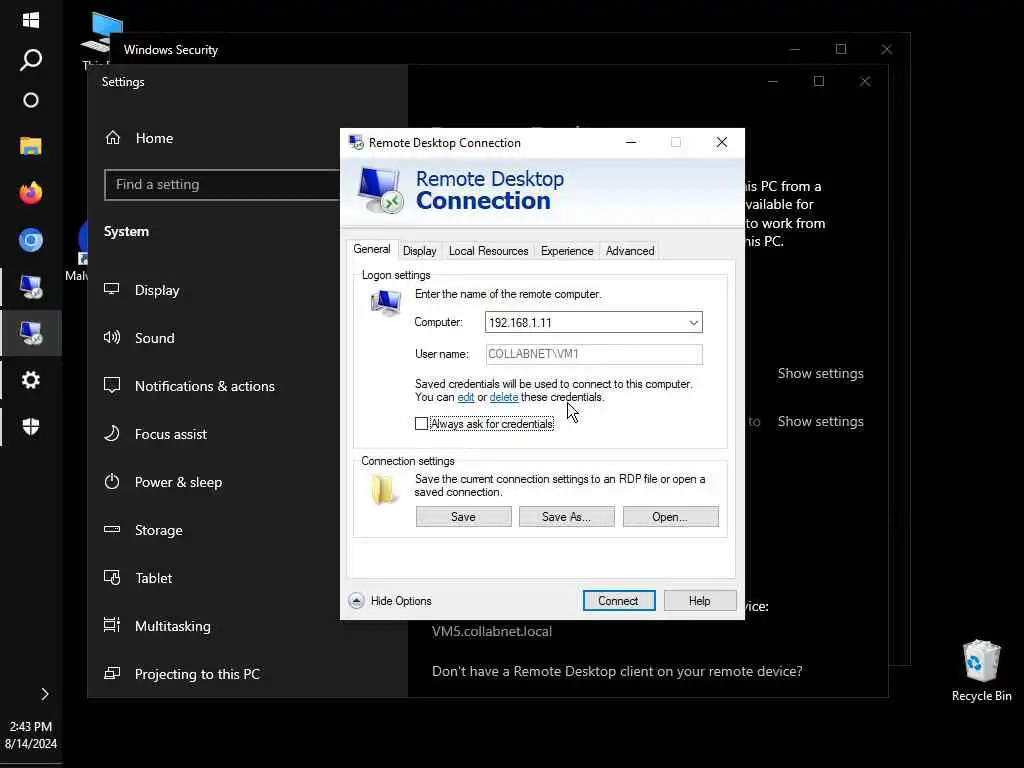This screenshot has width=1024, height=768.
Task: Click the Save As... button
Action: 566,517
